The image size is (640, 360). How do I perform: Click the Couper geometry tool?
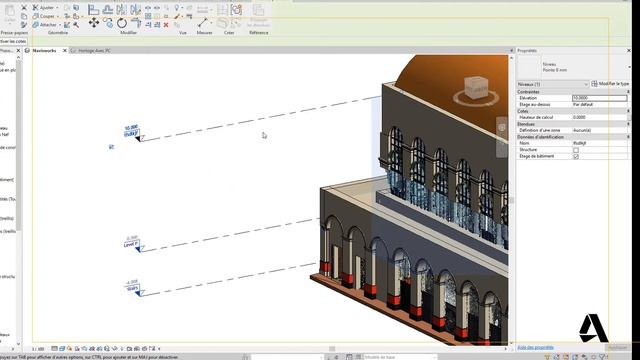44,16
